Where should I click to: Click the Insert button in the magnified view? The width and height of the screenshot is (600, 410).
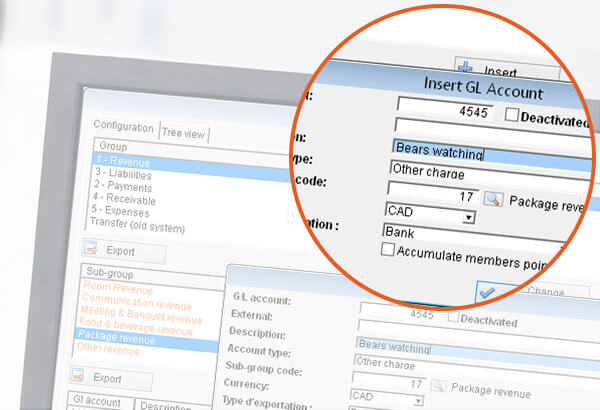[x=507, y=69]
